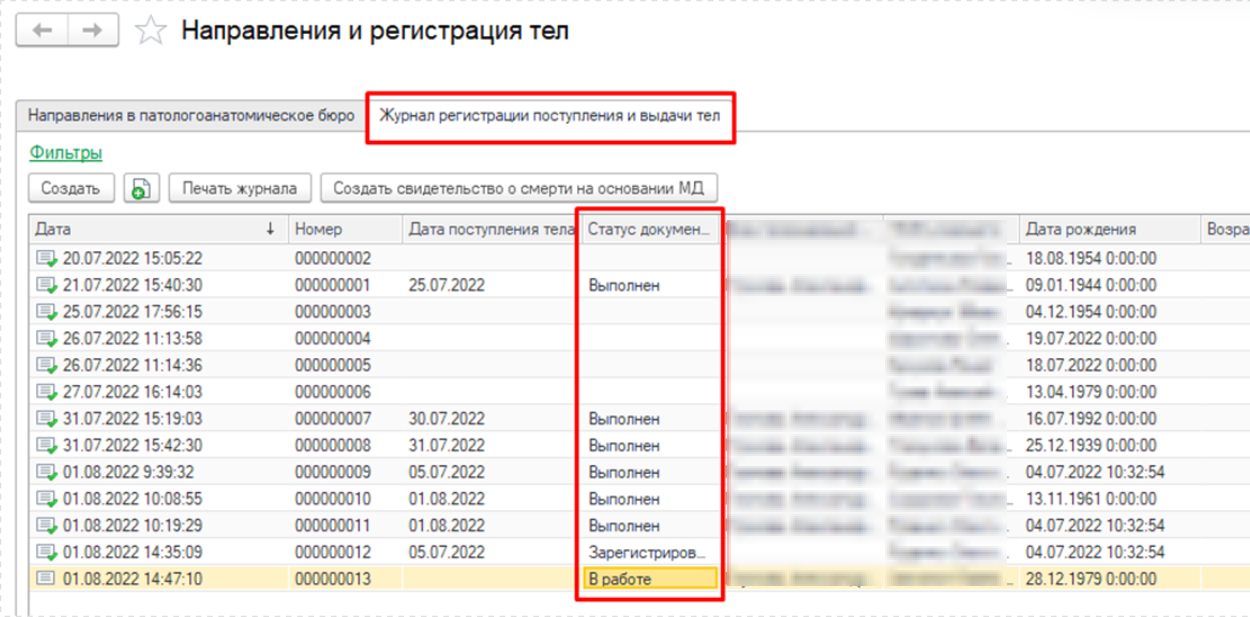Viewport: 1250px width, 617px height.
Task: Click document icon of row 000000007
Action: click(x=46, y=418)
